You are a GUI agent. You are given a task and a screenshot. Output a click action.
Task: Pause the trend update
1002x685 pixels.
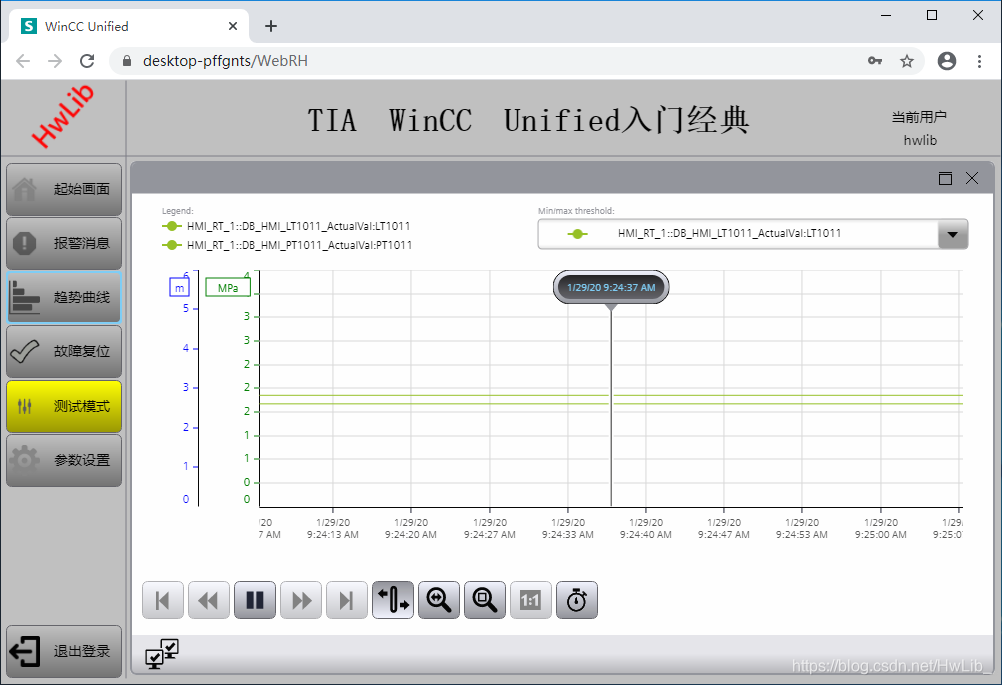pos(254,600)
